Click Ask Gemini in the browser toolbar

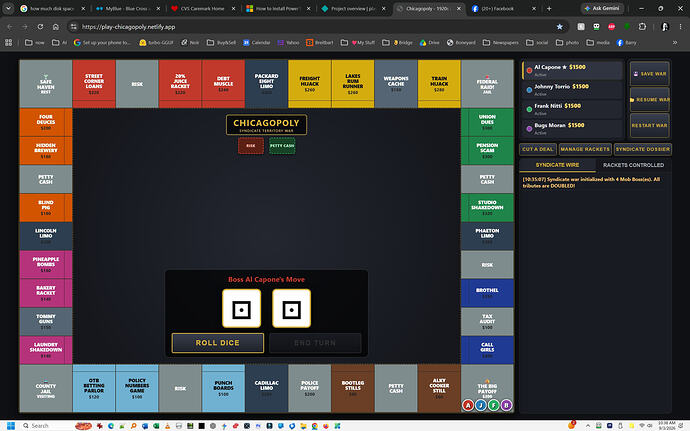point(602,8)
